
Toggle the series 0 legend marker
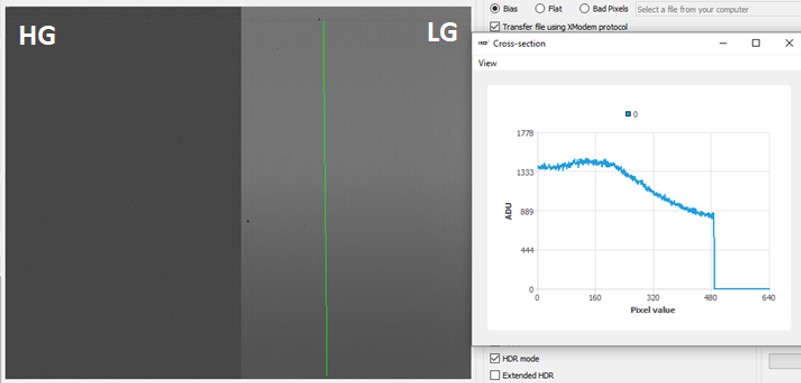(x=628, y=114)
